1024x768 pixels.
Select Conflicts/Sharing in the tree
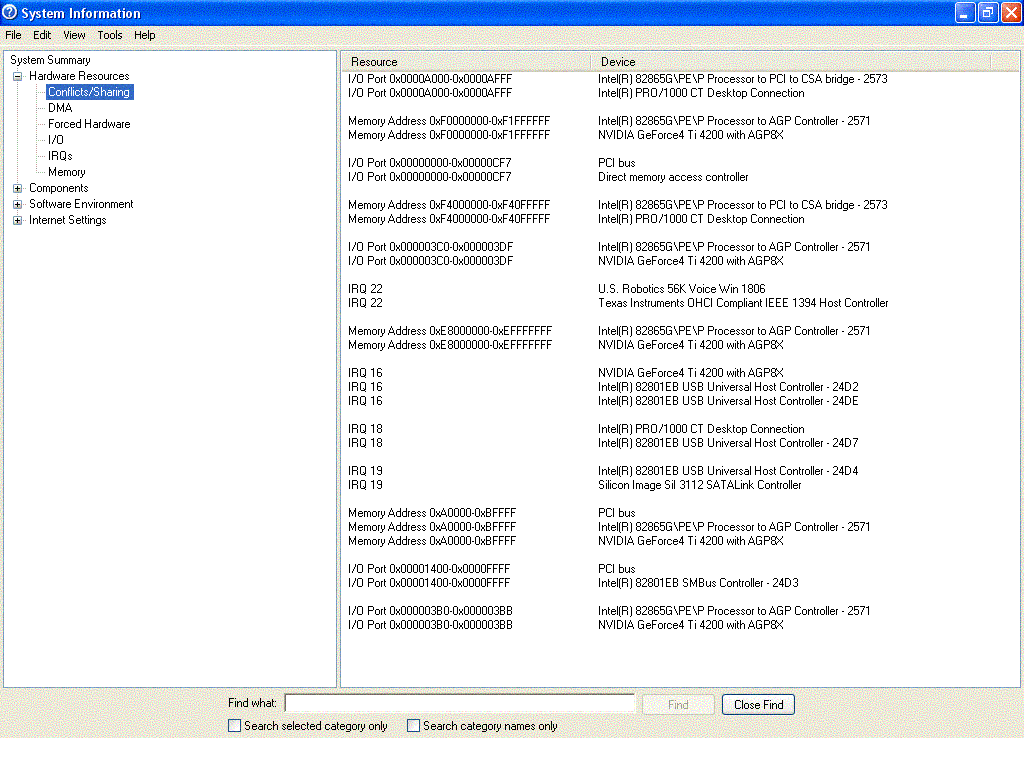tap(89, 92)
